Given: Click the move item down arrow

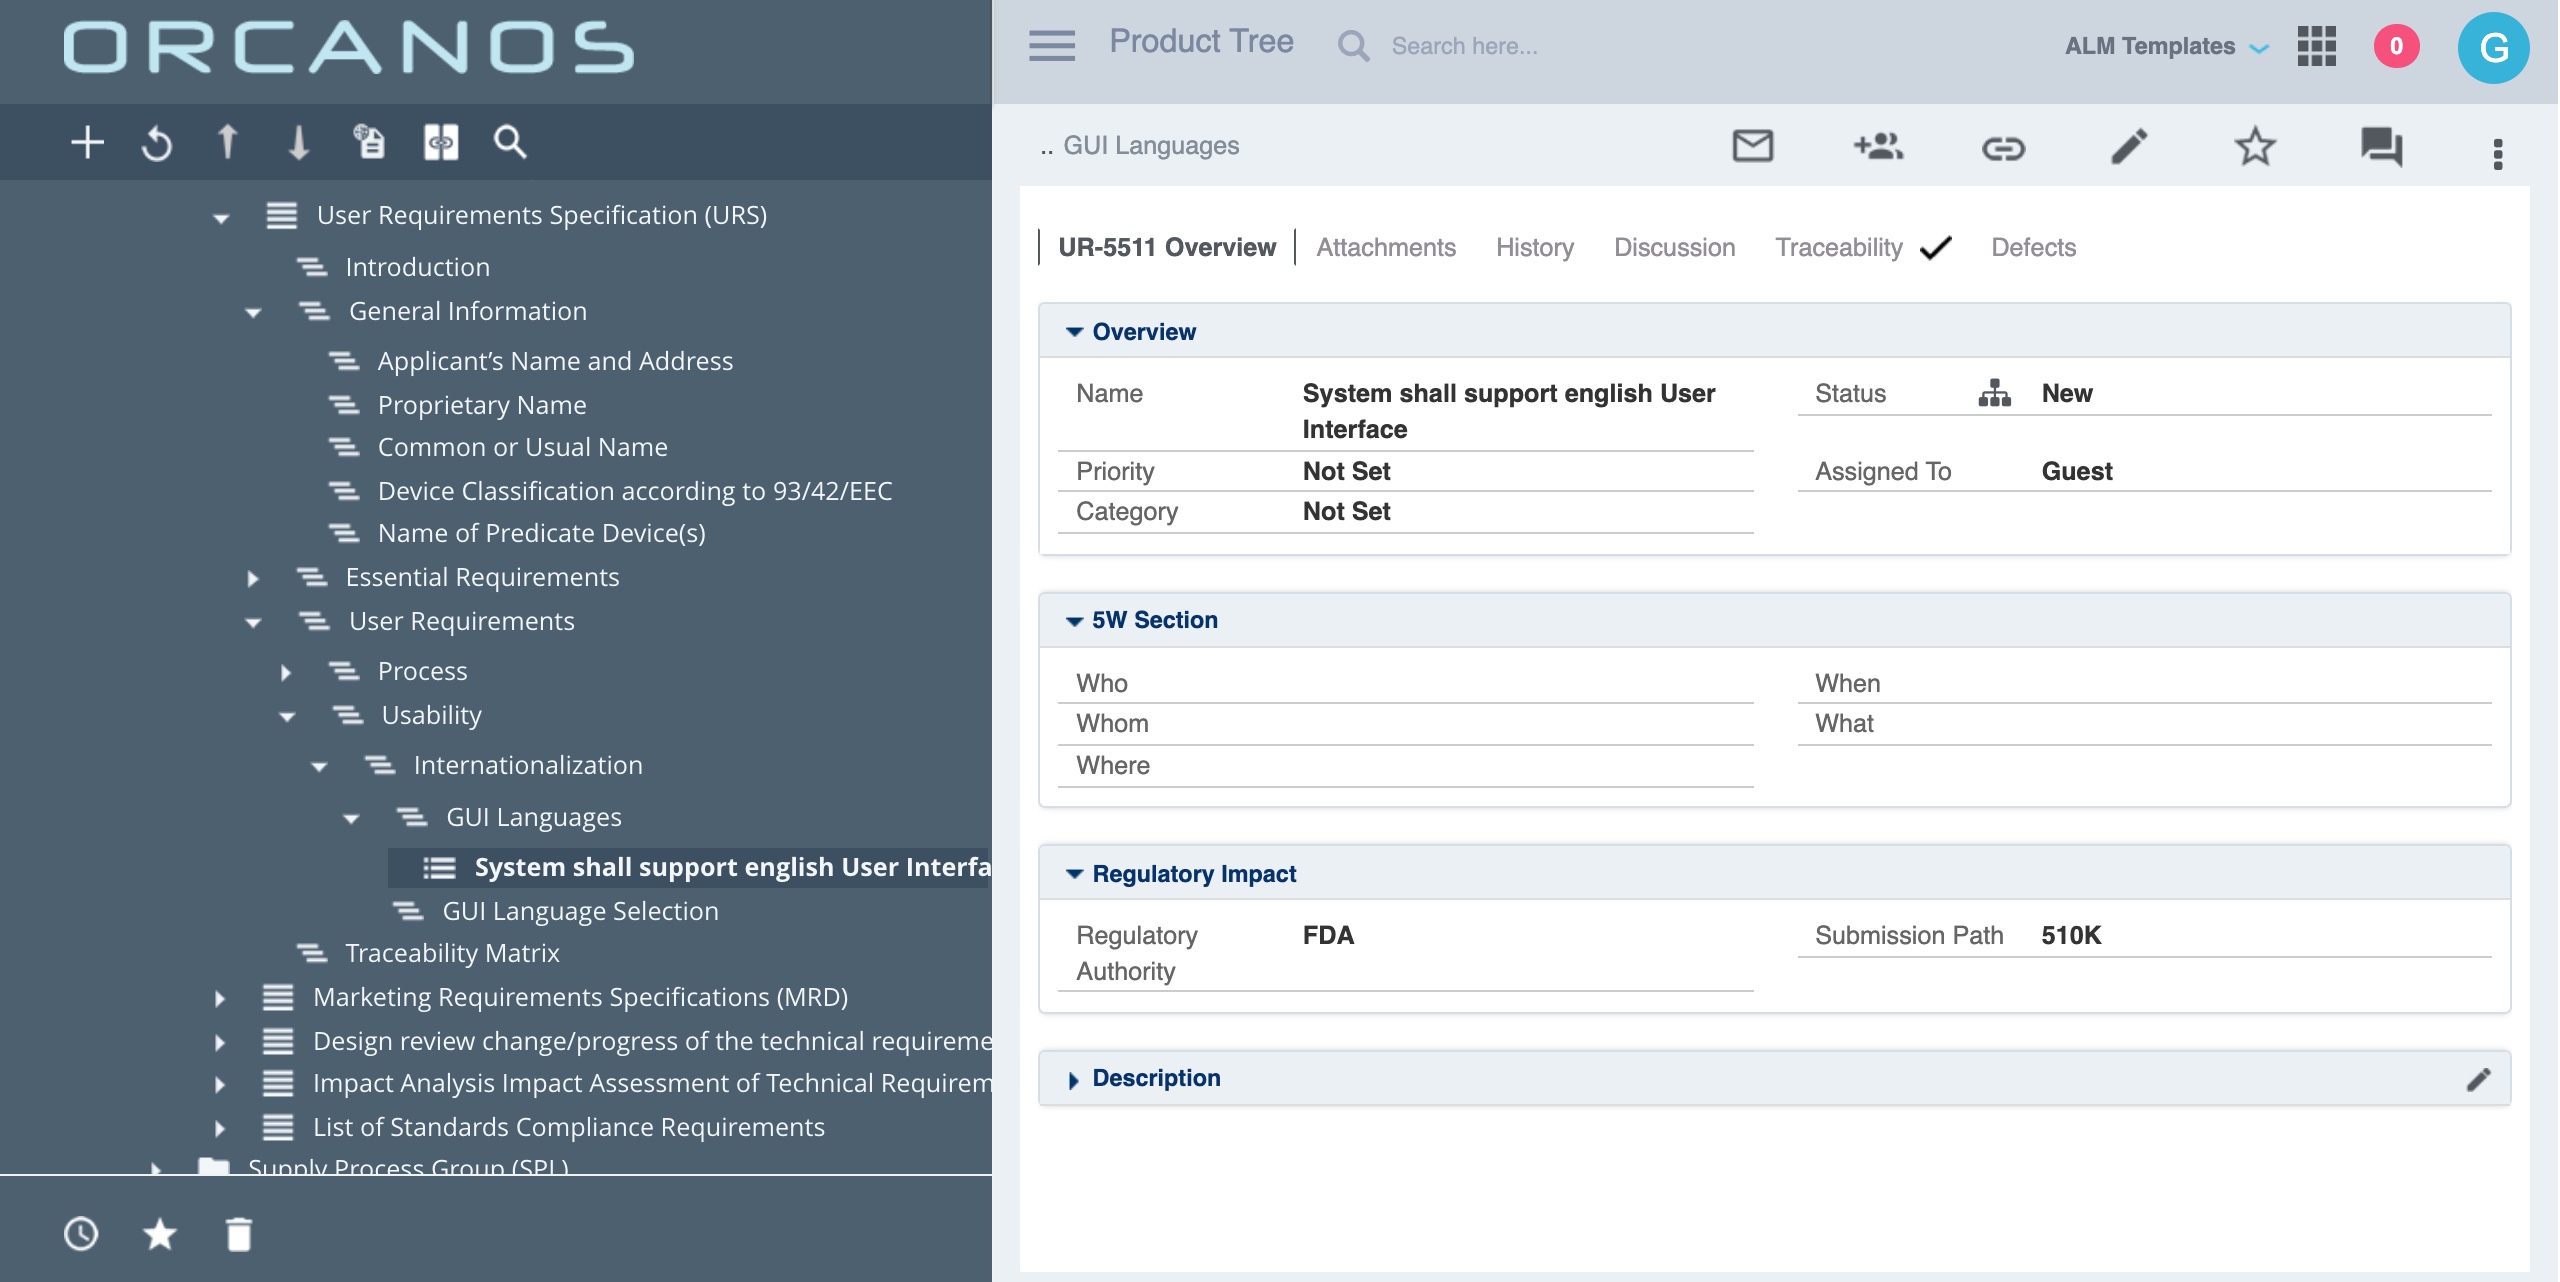Looking at the screenshot, I should (298, 142).
